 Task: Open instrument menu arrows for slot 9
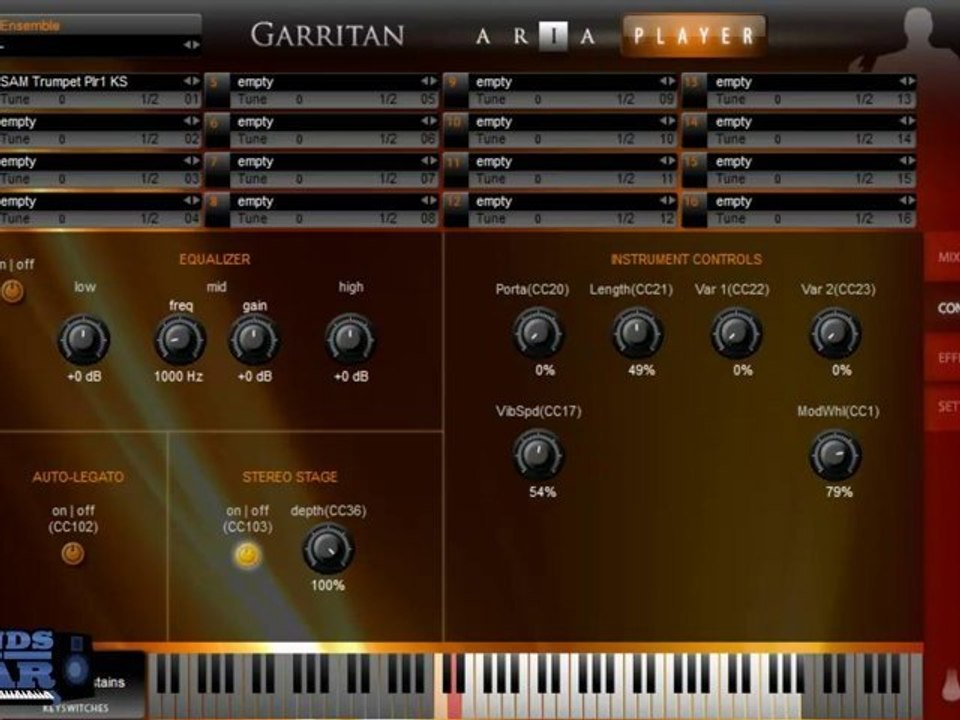coord(667,81)
